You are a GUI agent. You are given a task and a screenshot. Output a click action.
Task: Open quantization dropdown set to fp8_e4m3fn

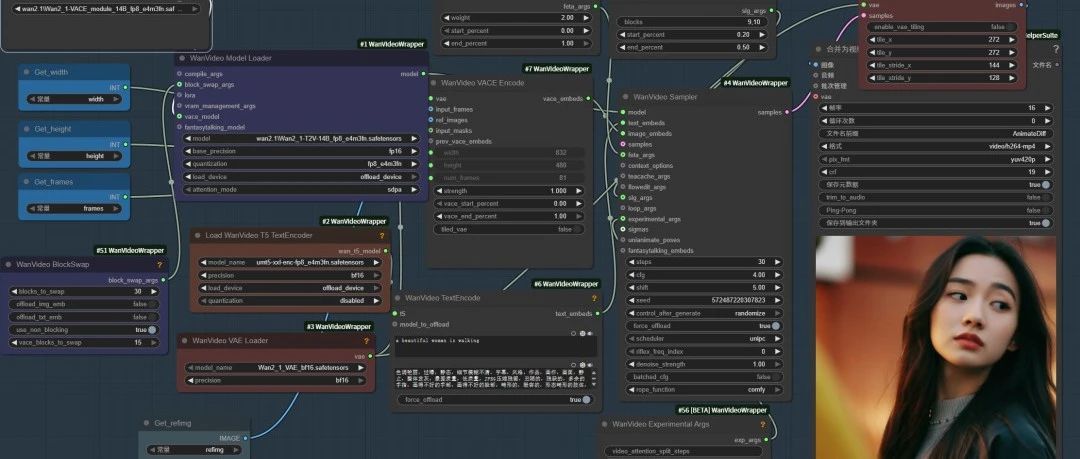301,164
